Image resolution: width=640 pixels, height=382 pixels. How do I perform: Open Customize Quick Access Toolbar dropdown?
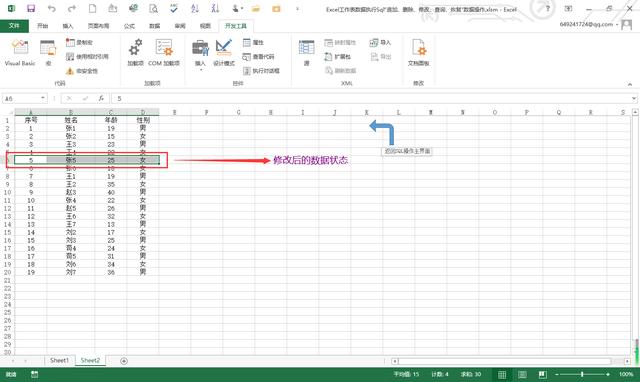[297, 9]
